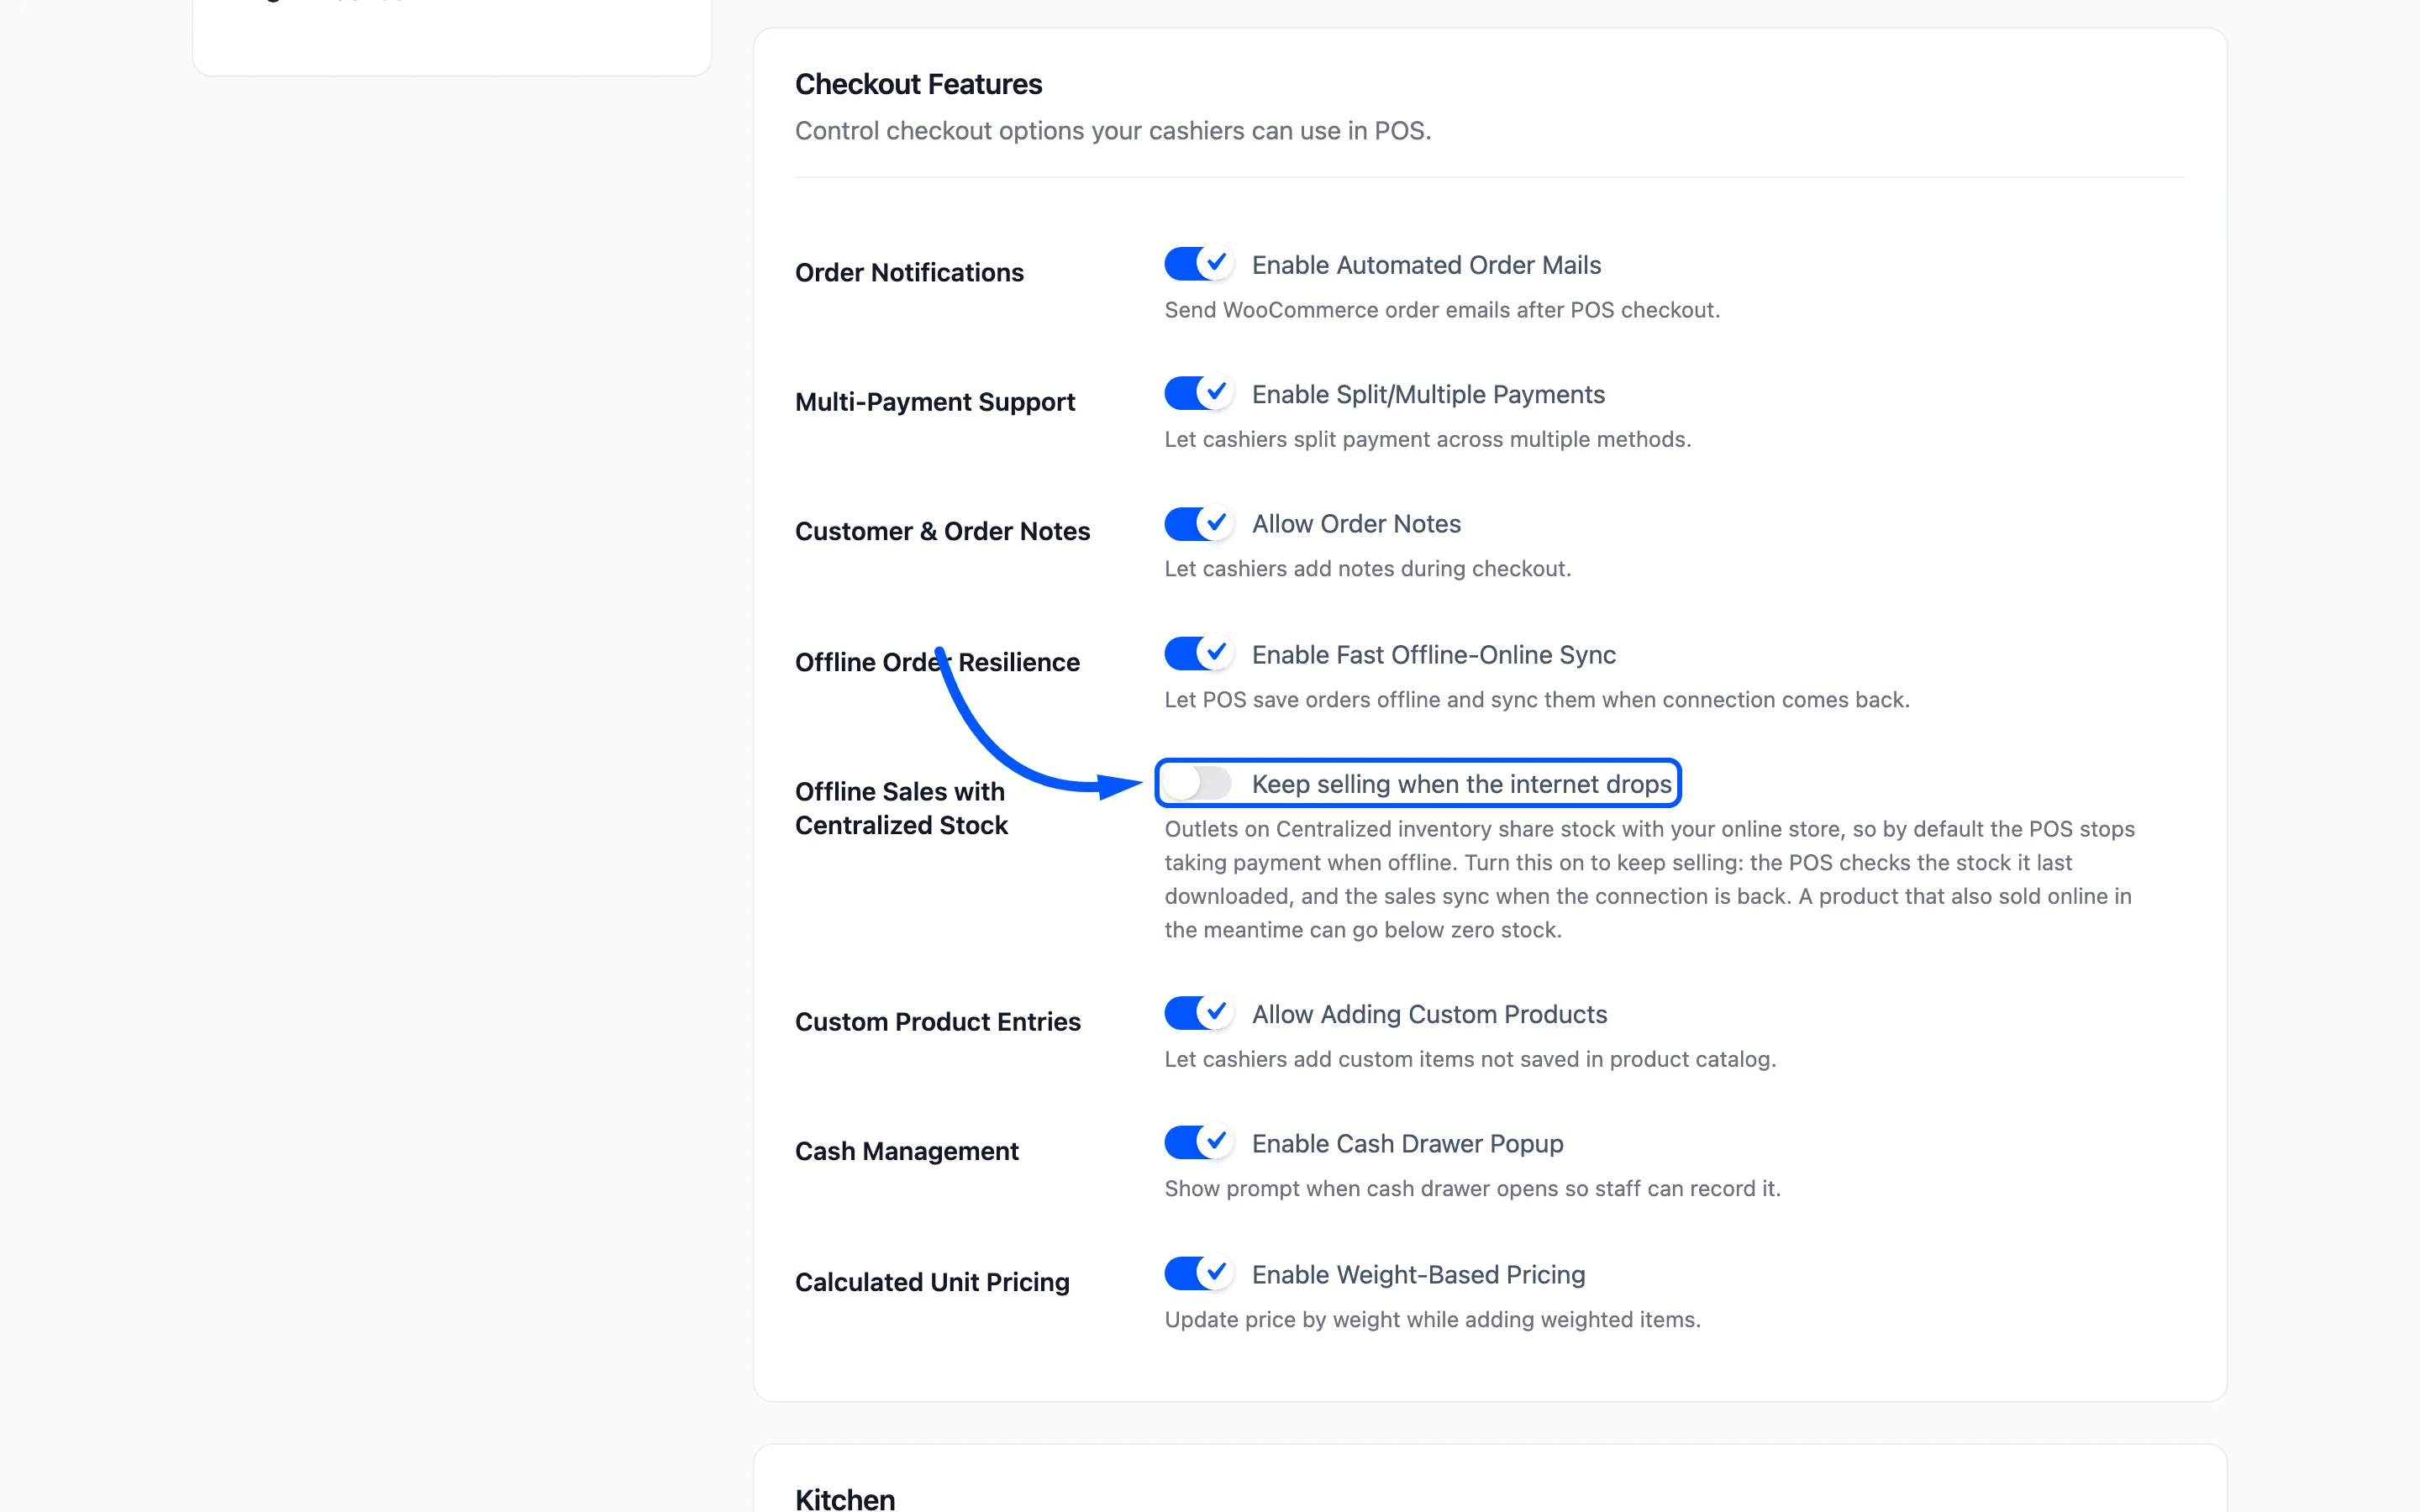Click the Enable Cash Drawer Popup label

[1407, 1143]
